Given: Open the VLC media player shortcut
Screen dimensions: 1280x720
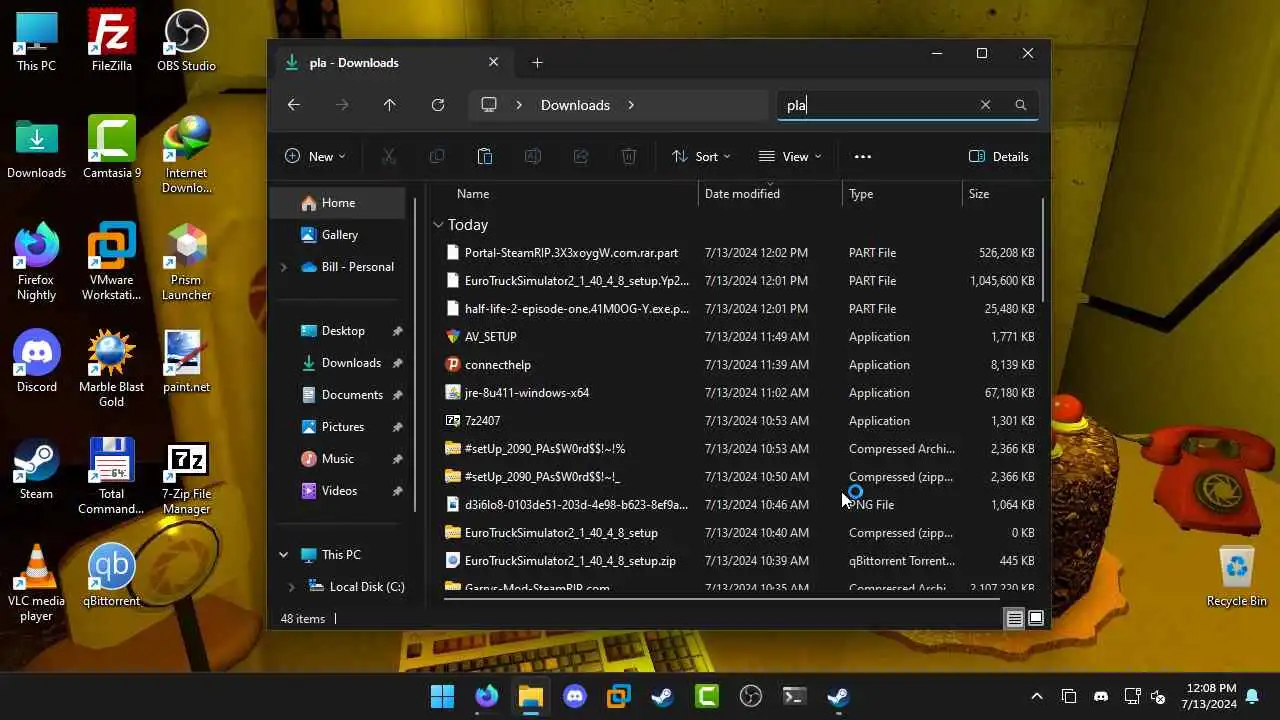Looking at the screenshot, I should click(36, 583).
